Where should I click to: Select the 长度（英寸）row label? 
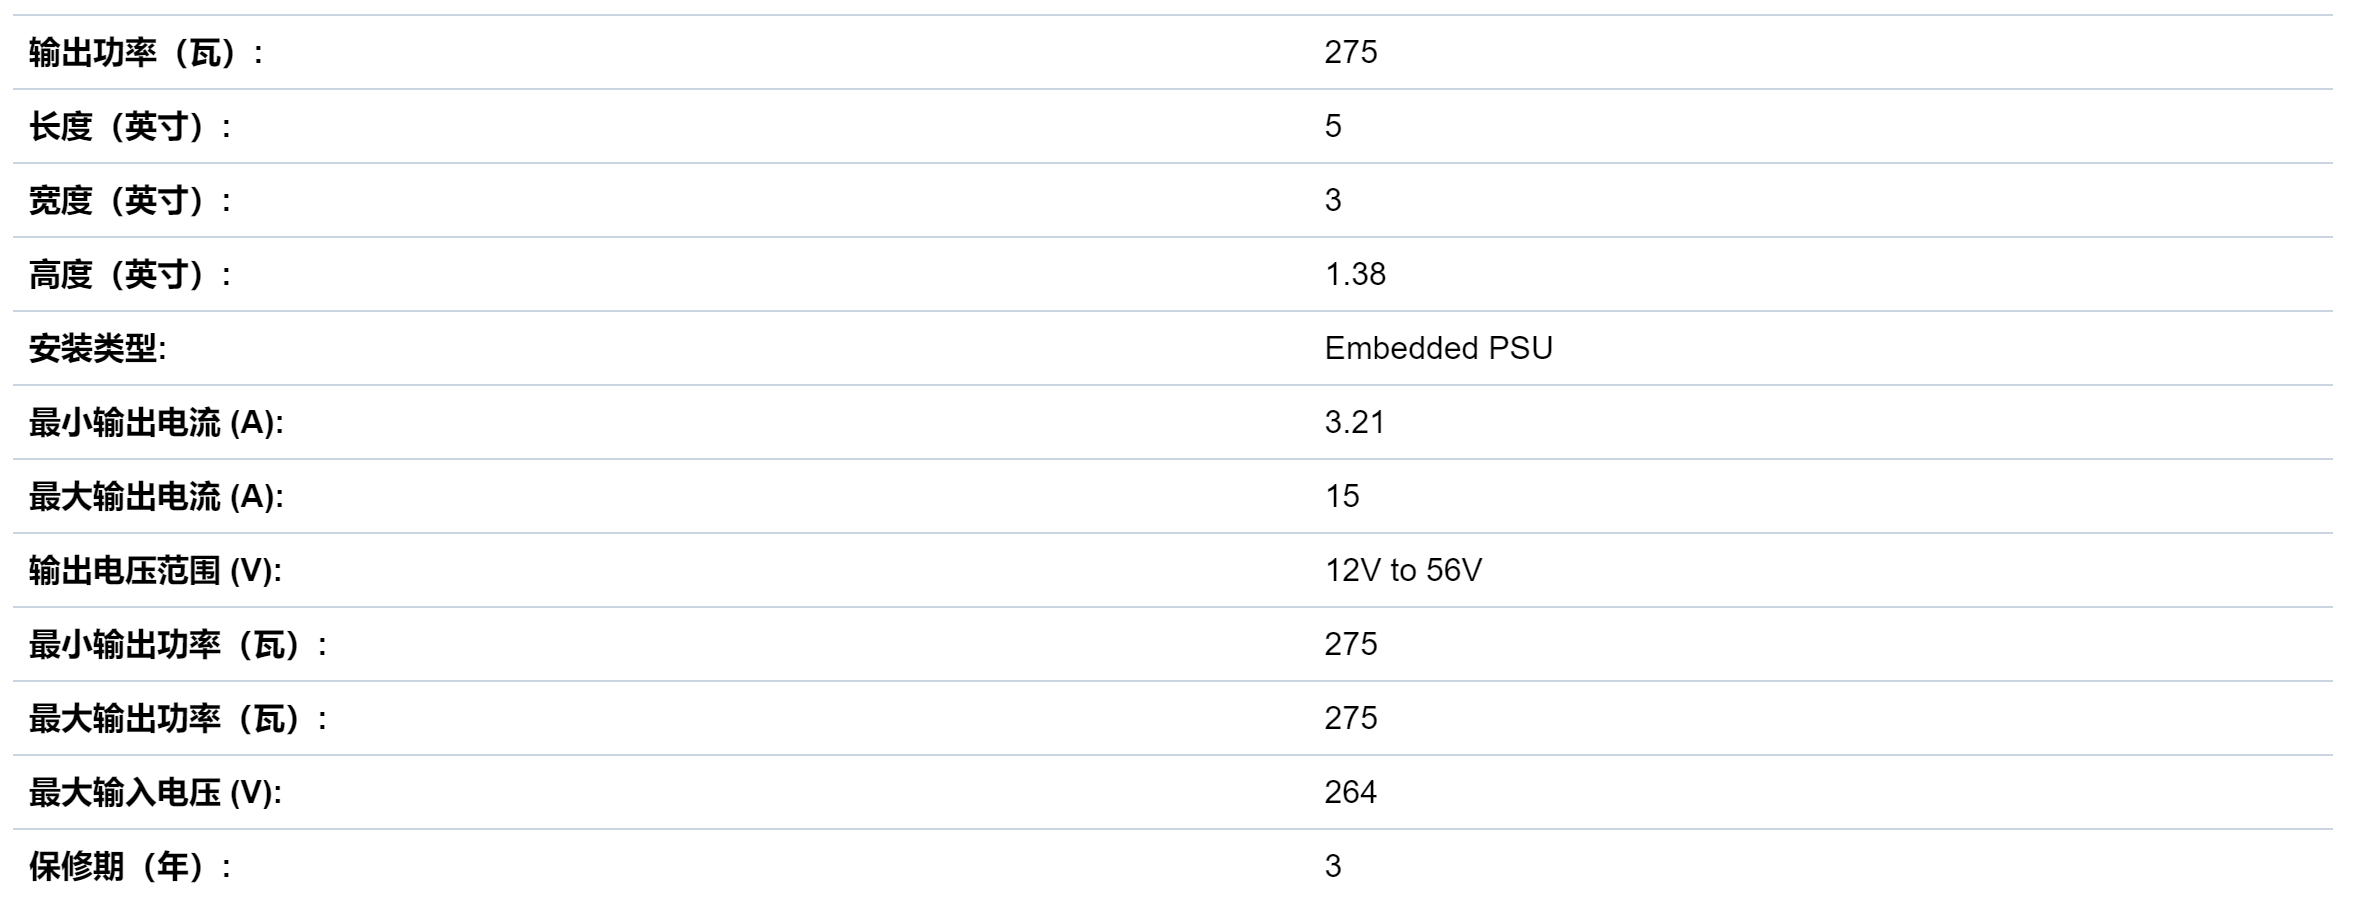click(130, 126)
